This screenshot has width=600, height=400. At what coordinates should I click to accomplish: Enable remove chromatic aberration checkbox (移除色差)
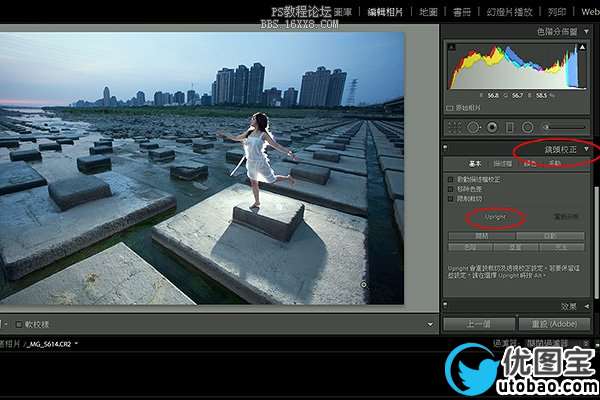451,188
